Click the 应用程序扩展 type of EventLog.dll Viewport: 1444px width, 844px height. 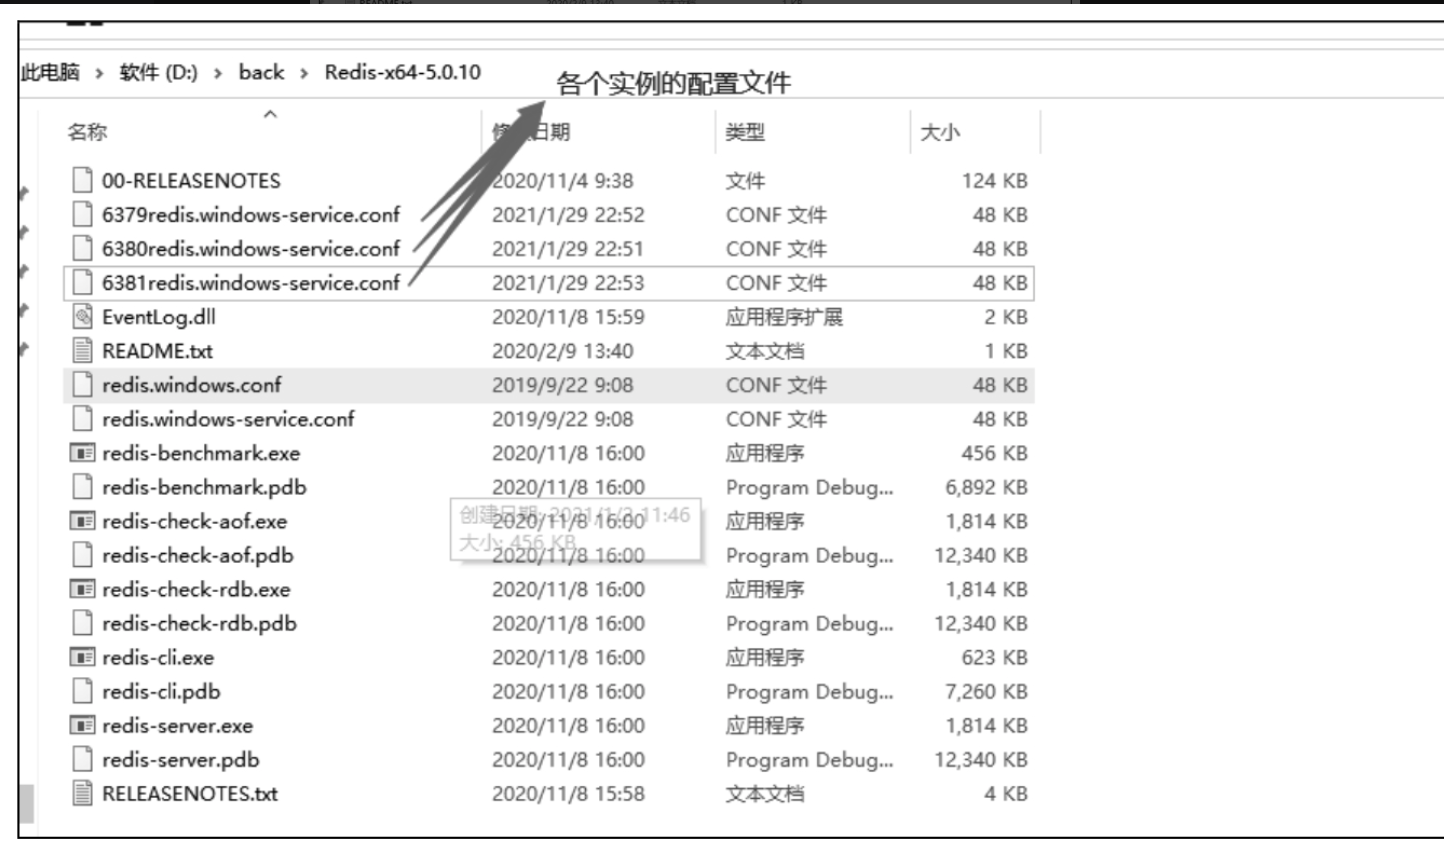pyautogui.click(x=784, y=317)
